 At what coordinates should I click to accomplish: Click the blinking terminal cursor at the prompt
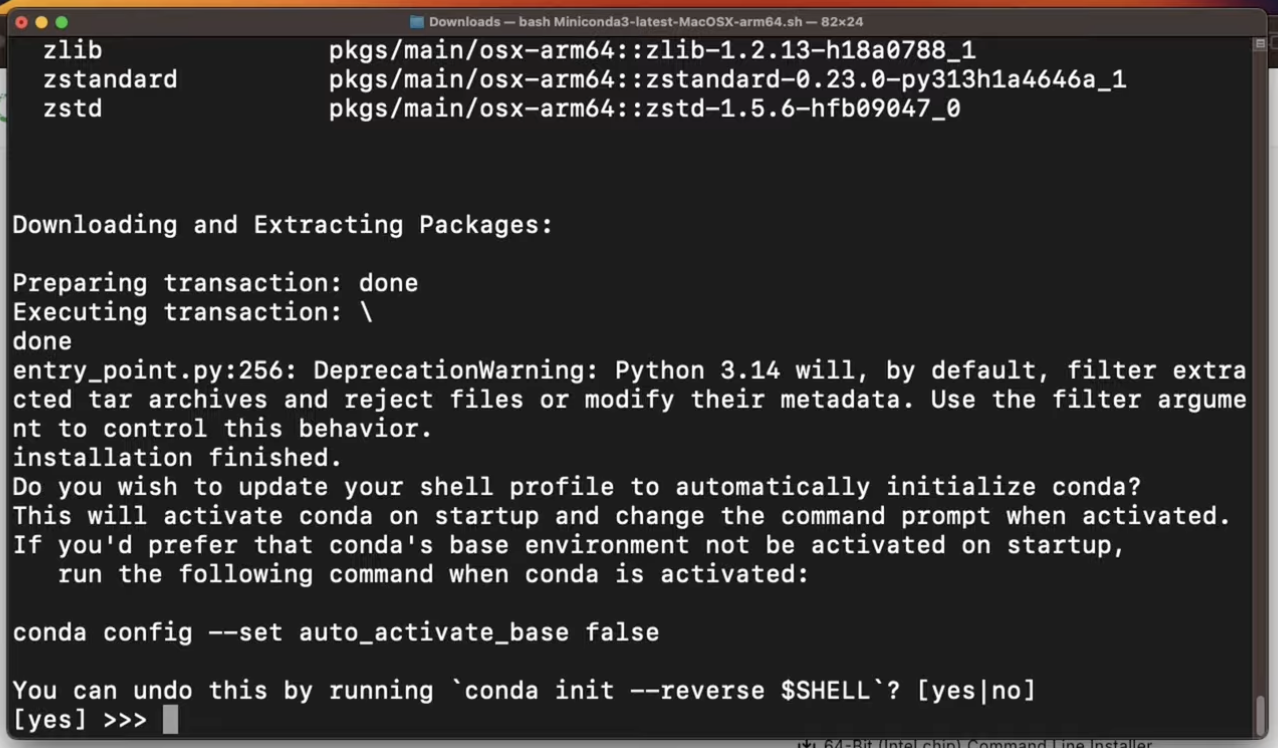(170, 719)
